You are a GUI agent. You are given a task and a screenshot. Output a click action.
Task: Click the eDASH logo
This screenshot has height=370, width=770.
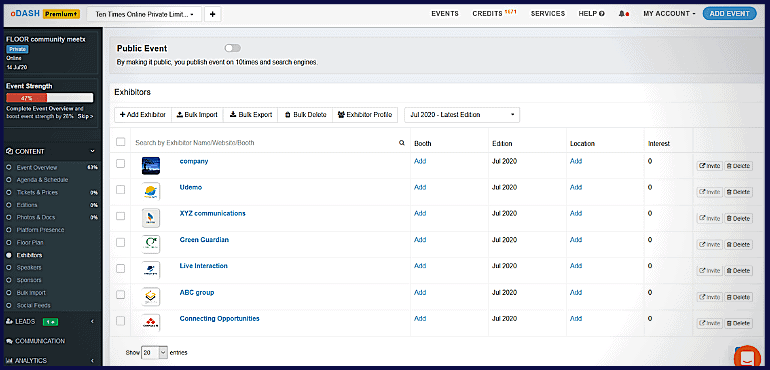[25, 14]
